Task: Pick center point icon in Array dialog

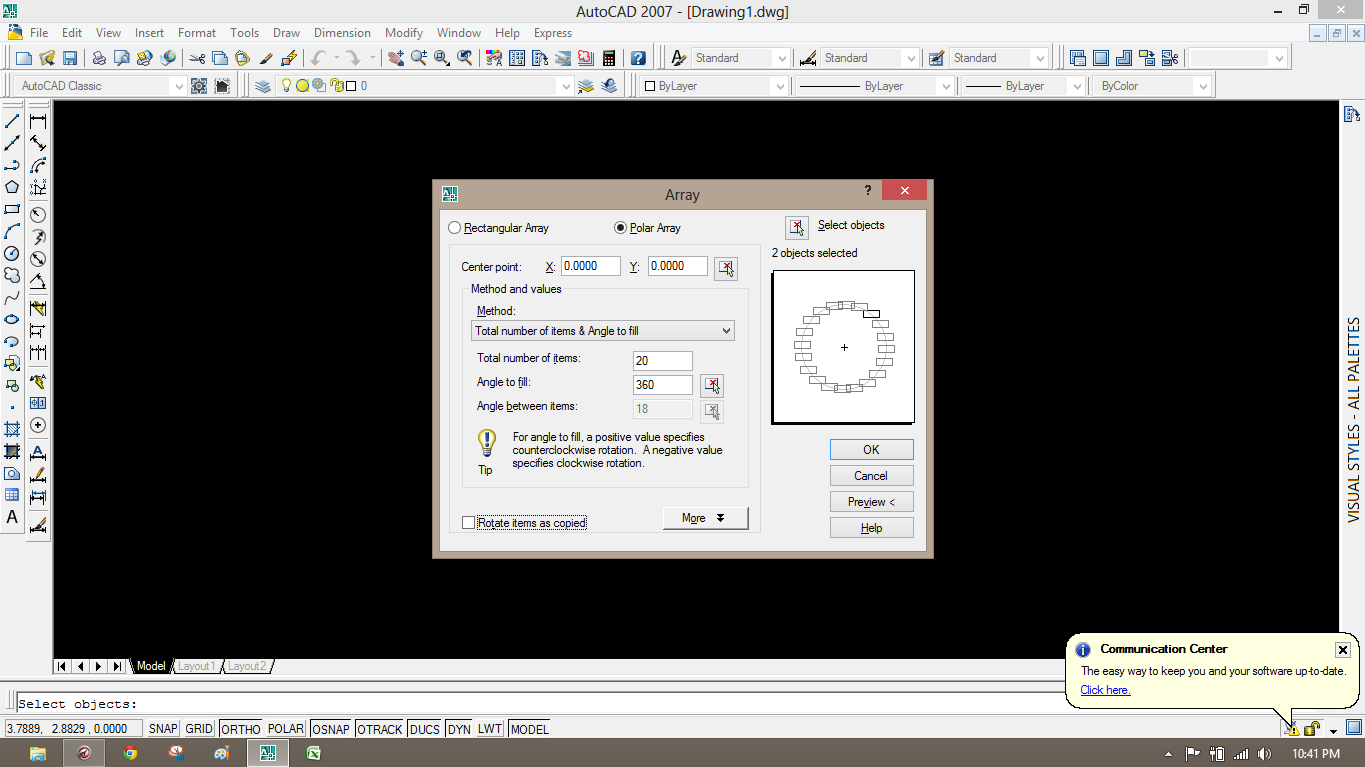Action: 726,268
